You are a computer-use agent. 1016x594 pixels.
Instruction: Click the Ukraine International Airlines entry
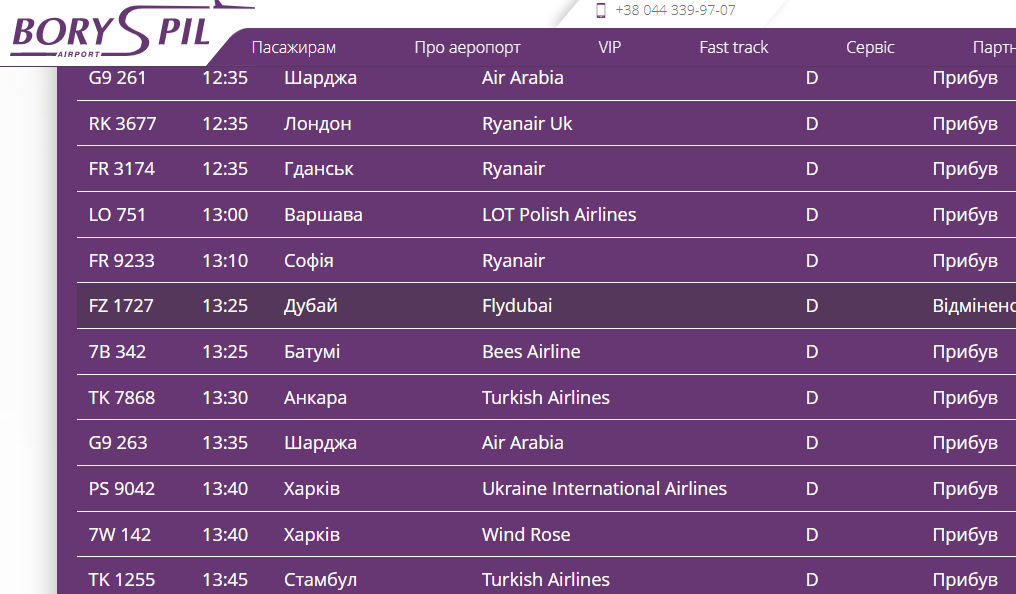[604, 489]
